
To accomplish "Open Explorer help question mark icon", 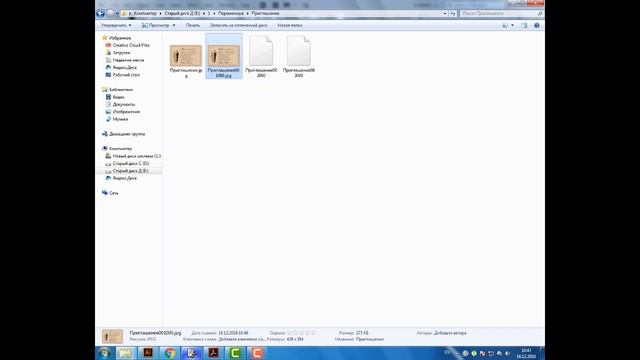I will tap(537, 25).
